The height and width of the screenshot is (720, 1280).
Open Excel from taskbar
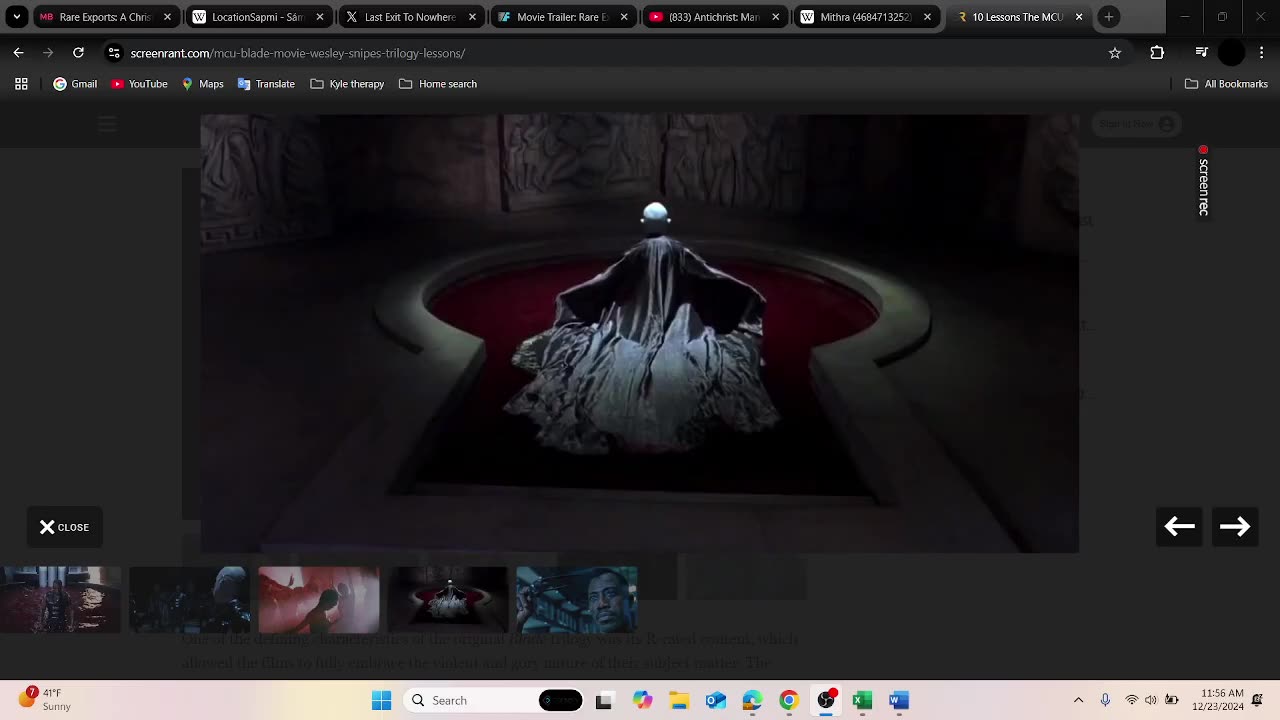[x=862, y=701]
